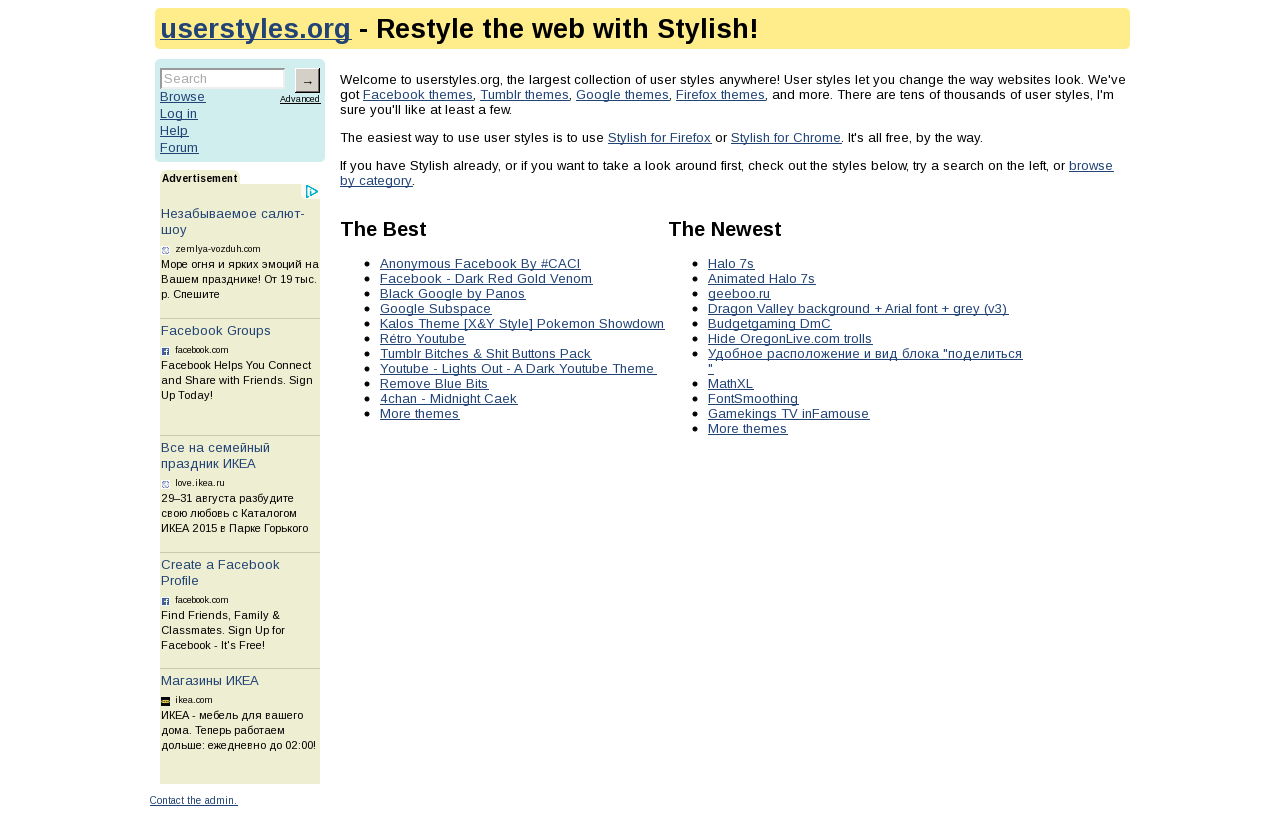Open Anonymous Facebook By #CACI style
Viewport: 1280px width, 816px height.
480,264
